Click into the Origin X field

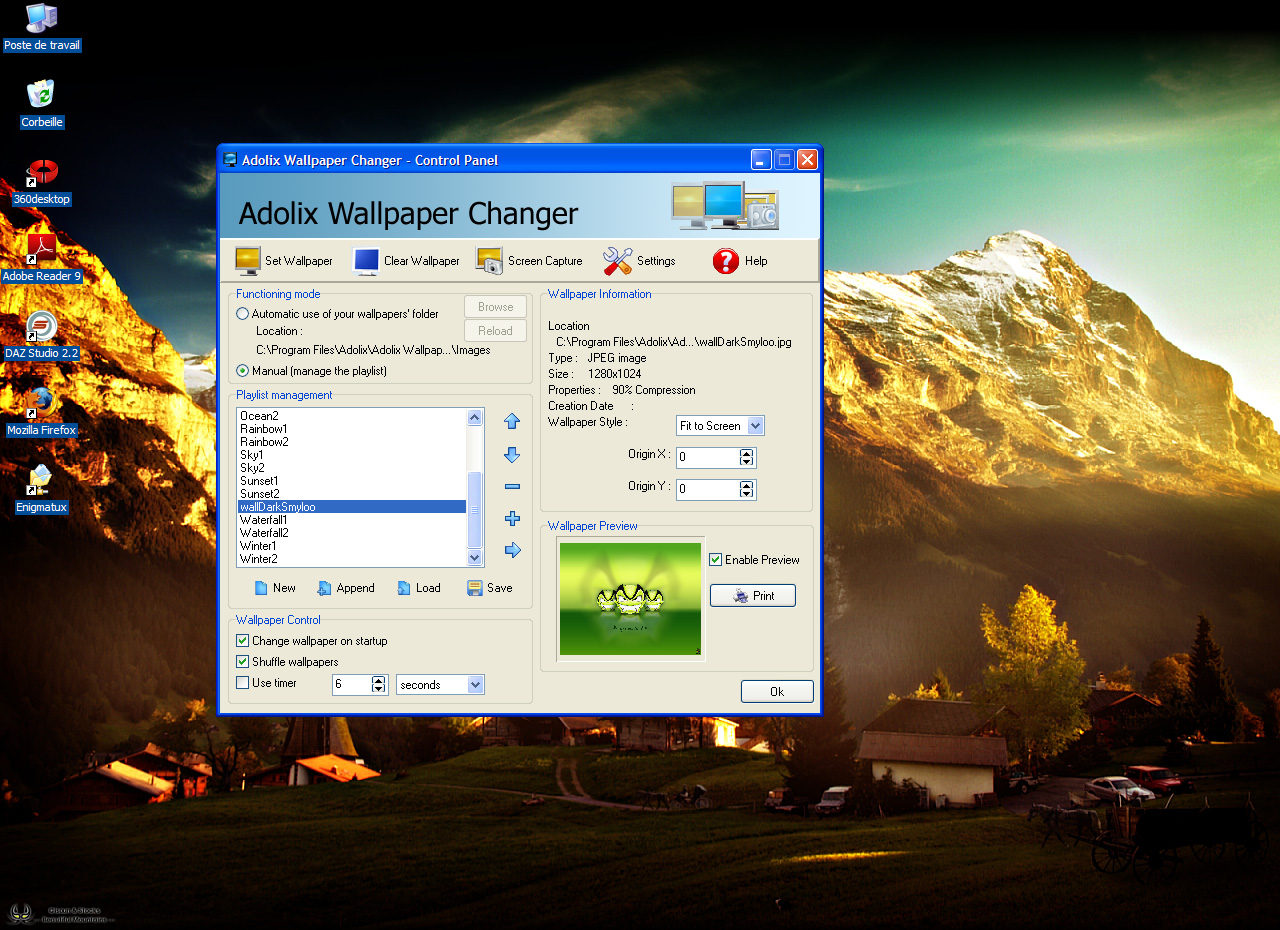708,458
